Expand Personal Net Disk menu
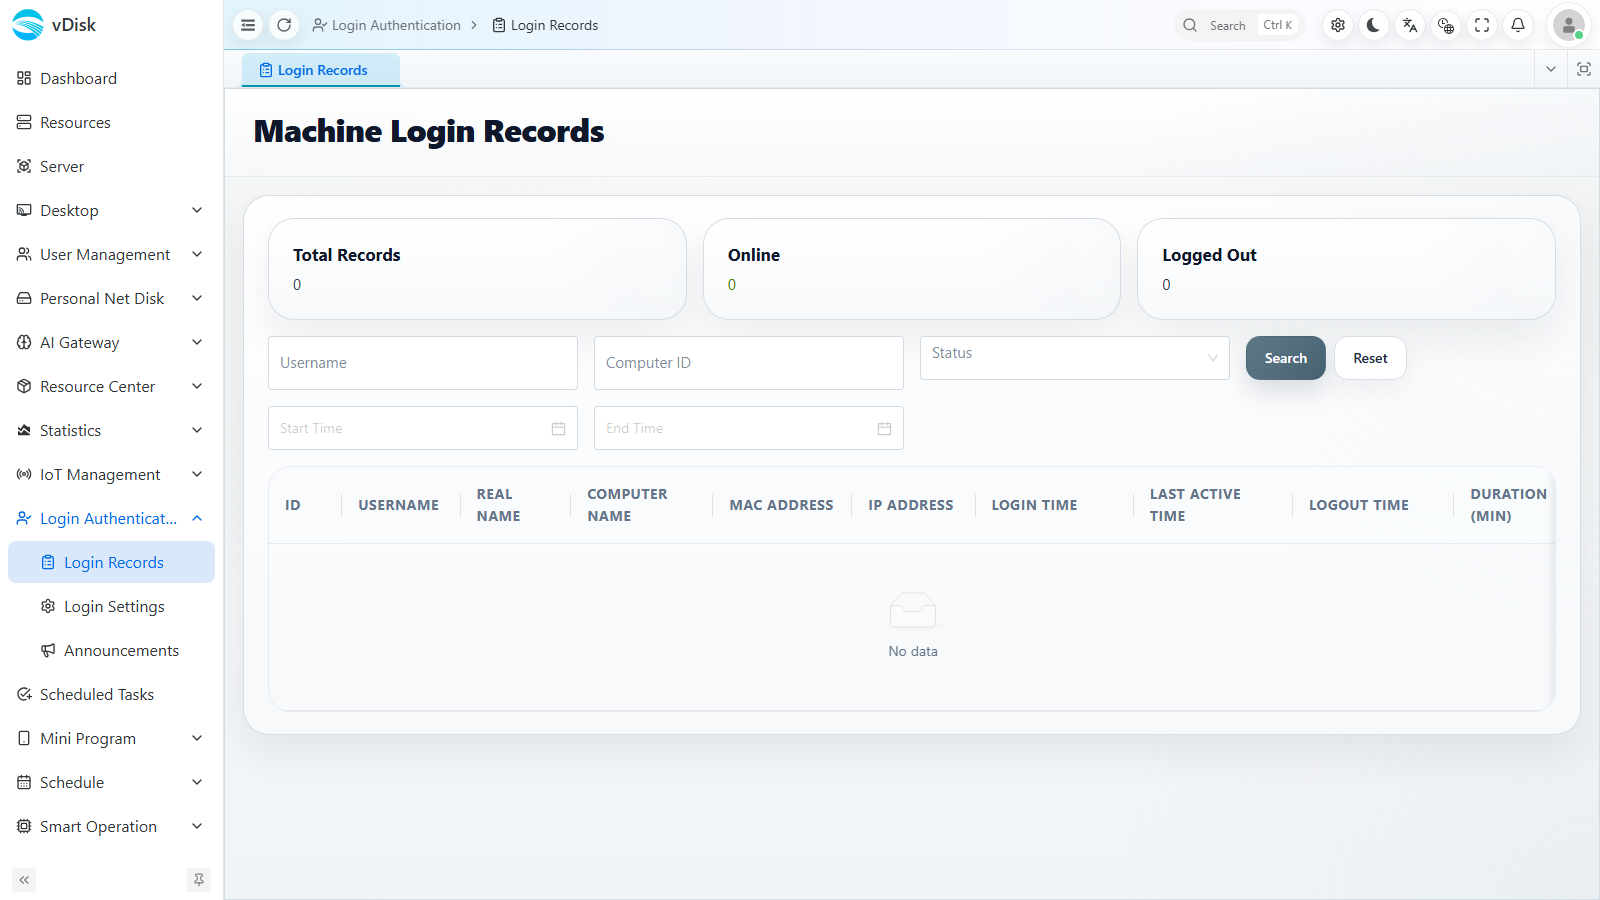Image resolution: width=1600 pixels, height=900 pixels. click(x=111, y=298)
